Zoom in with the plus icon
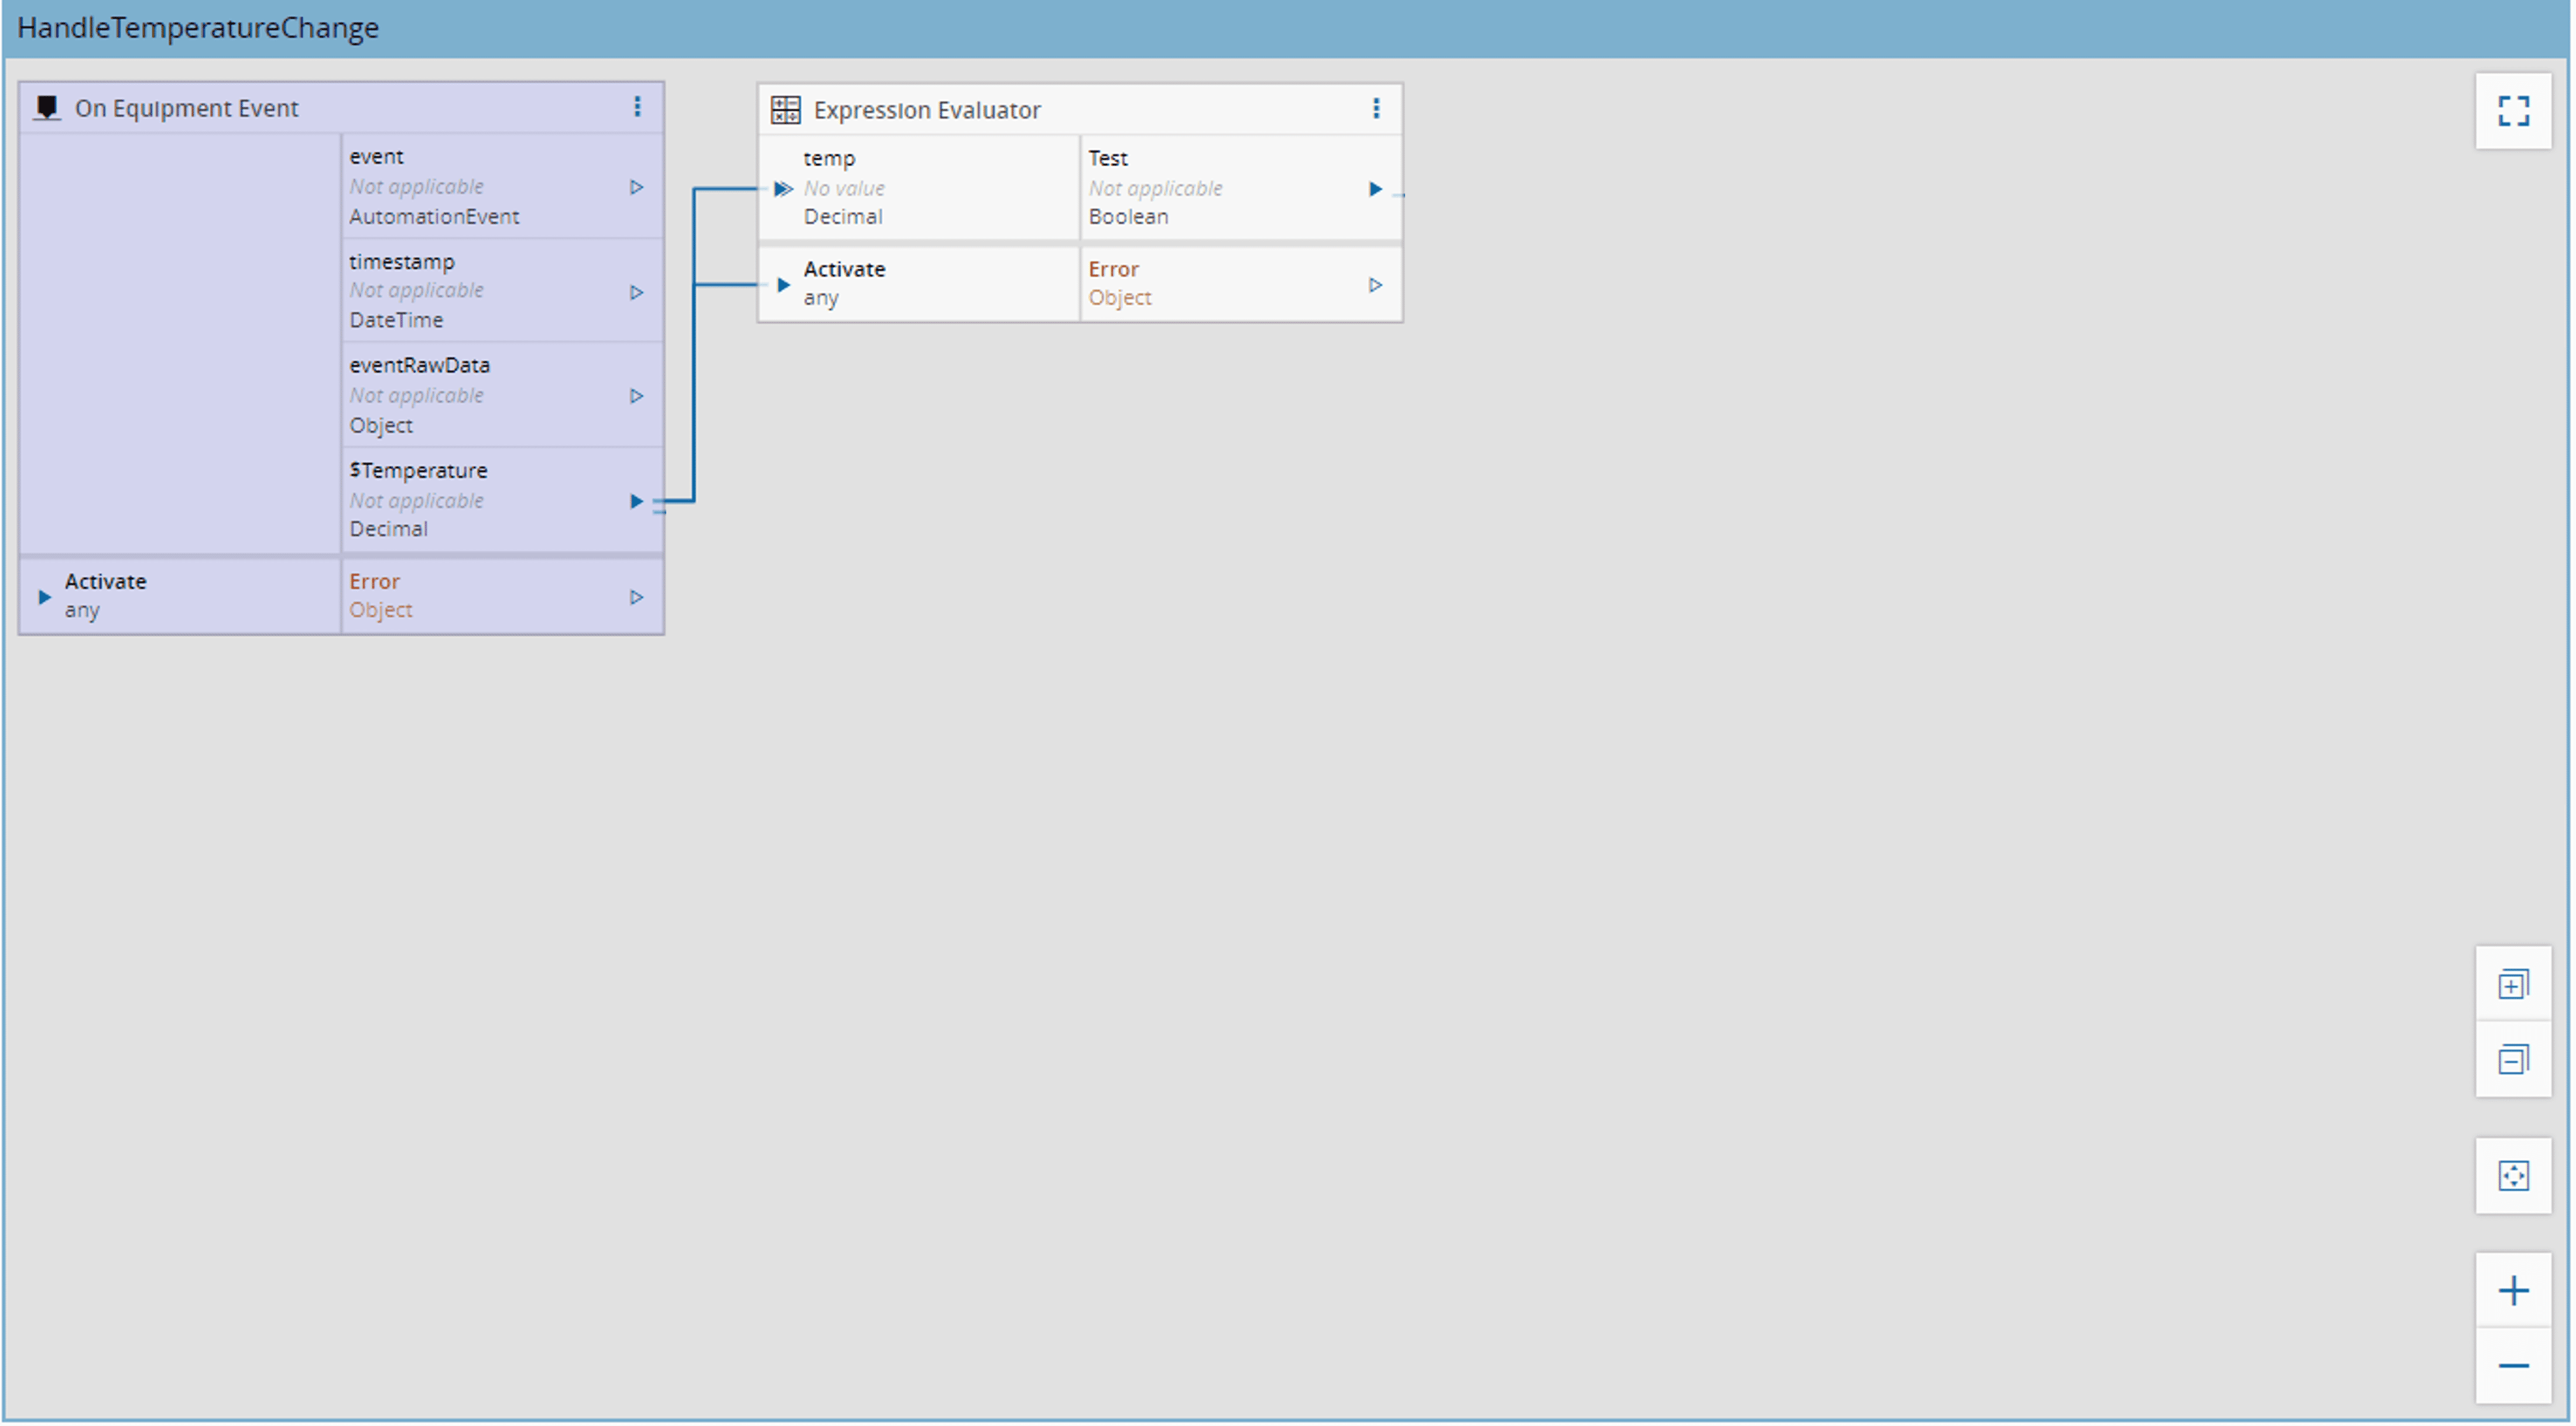The image size is (2576, 1426). coord(2513,1291)
